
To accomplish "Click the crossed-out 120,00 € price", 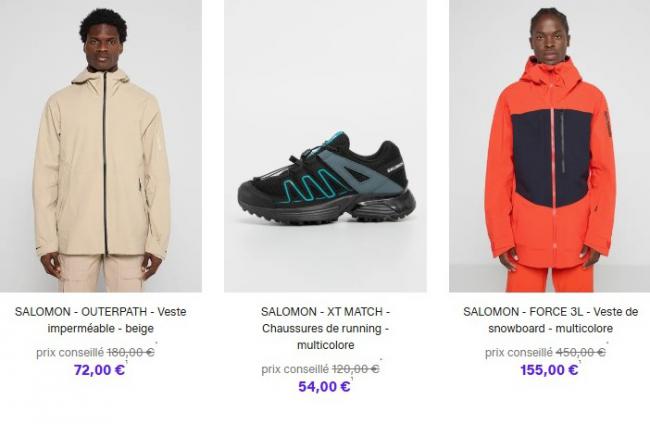I will 355,369.
